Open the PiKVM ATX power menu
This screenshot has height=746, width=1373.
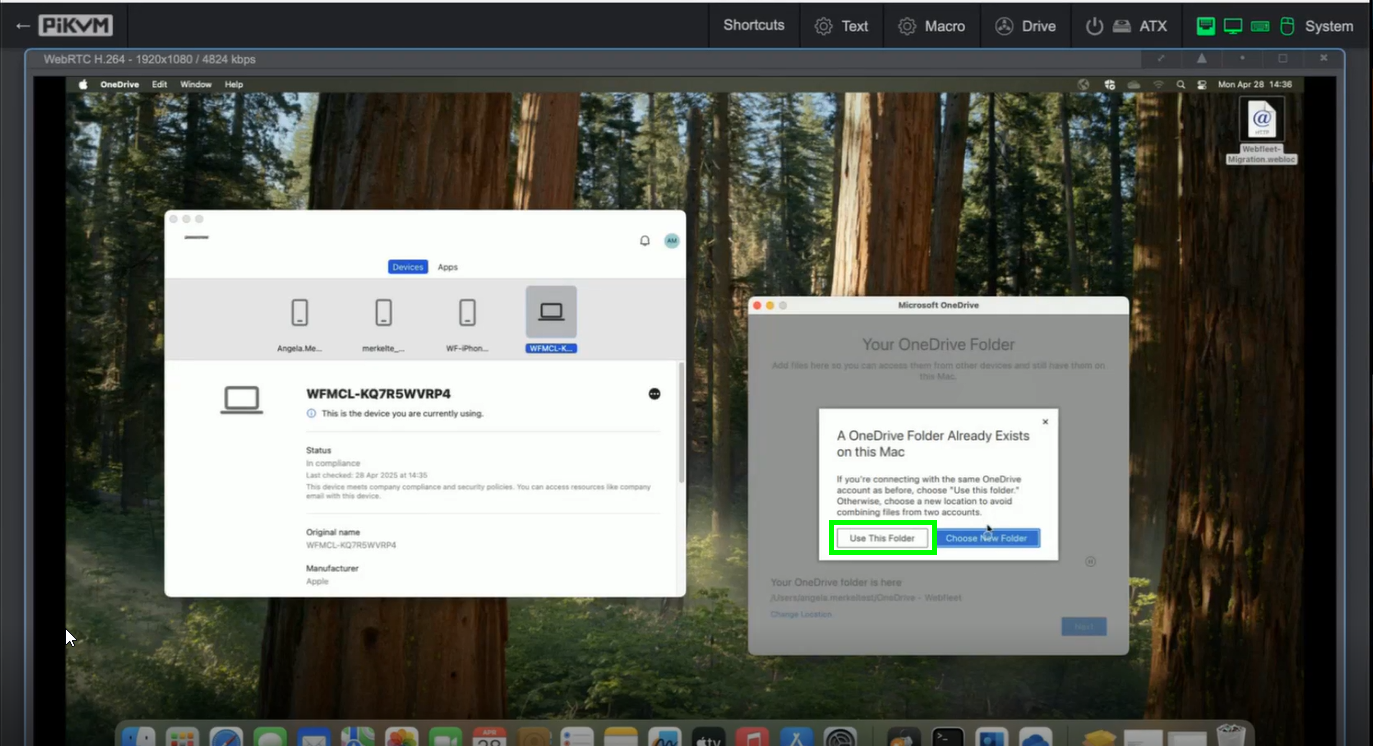coord(1127,26)
